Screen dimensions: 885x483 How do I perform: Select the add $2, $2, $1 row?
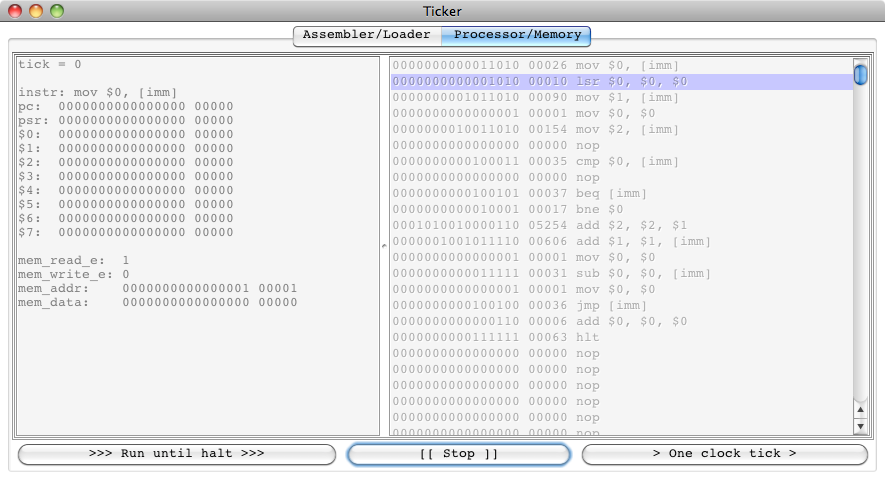coord(620,225)
